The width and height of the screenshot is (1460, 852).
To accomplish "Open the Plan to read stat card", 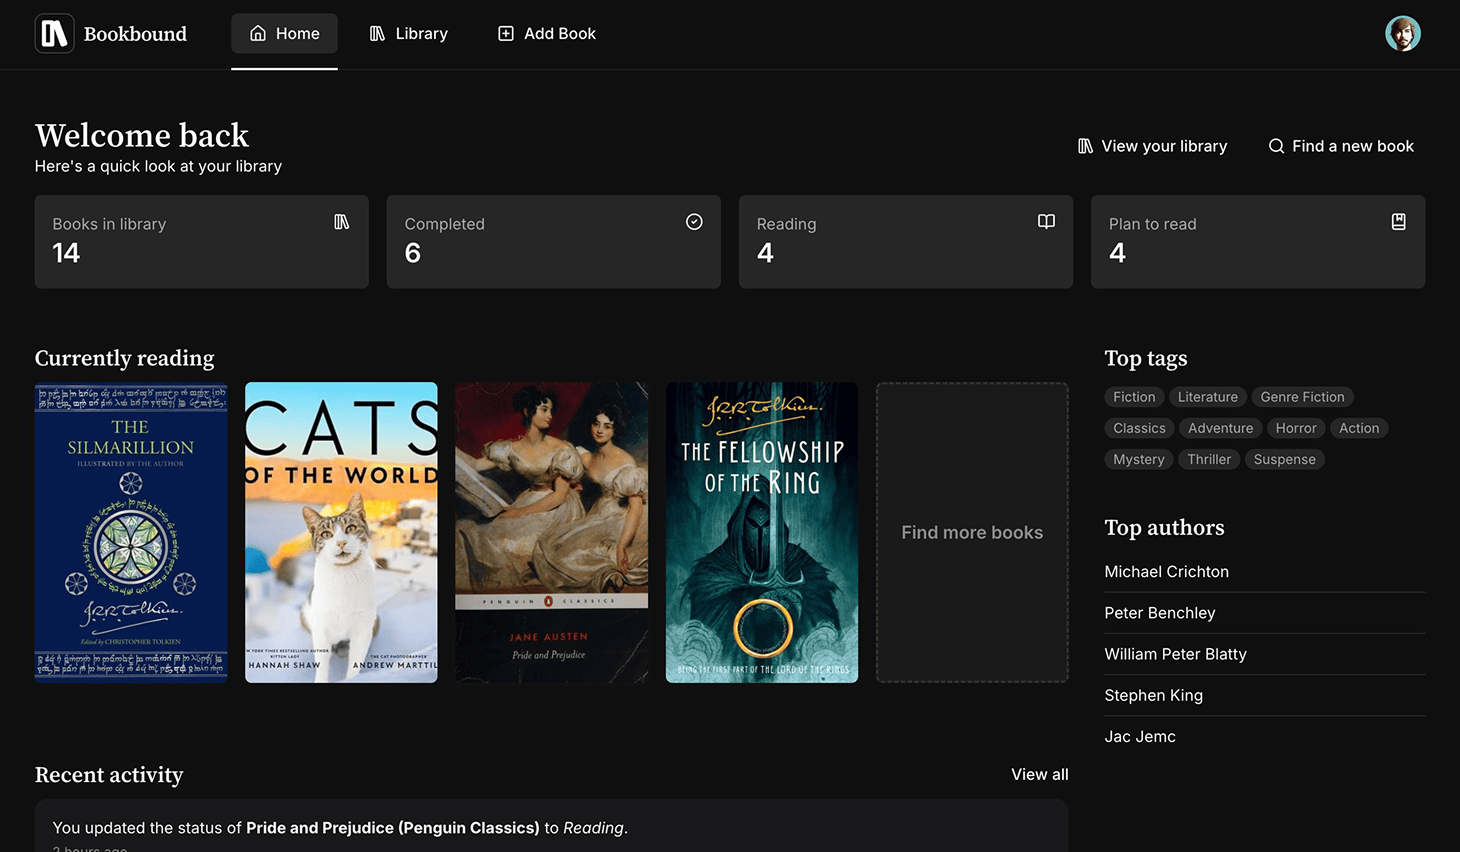I will (x=1258, y=242).
